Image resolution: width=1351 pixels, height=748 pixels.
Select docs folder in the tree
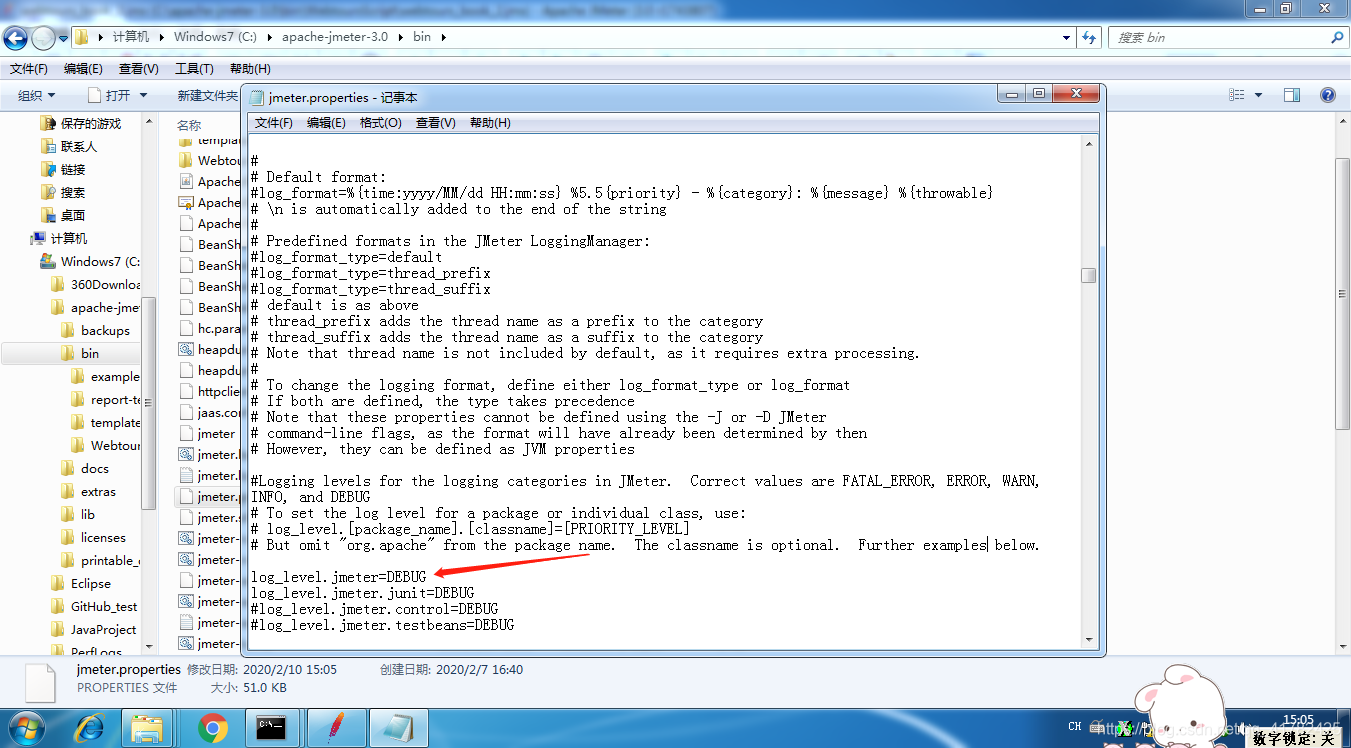tap(84, 468)
